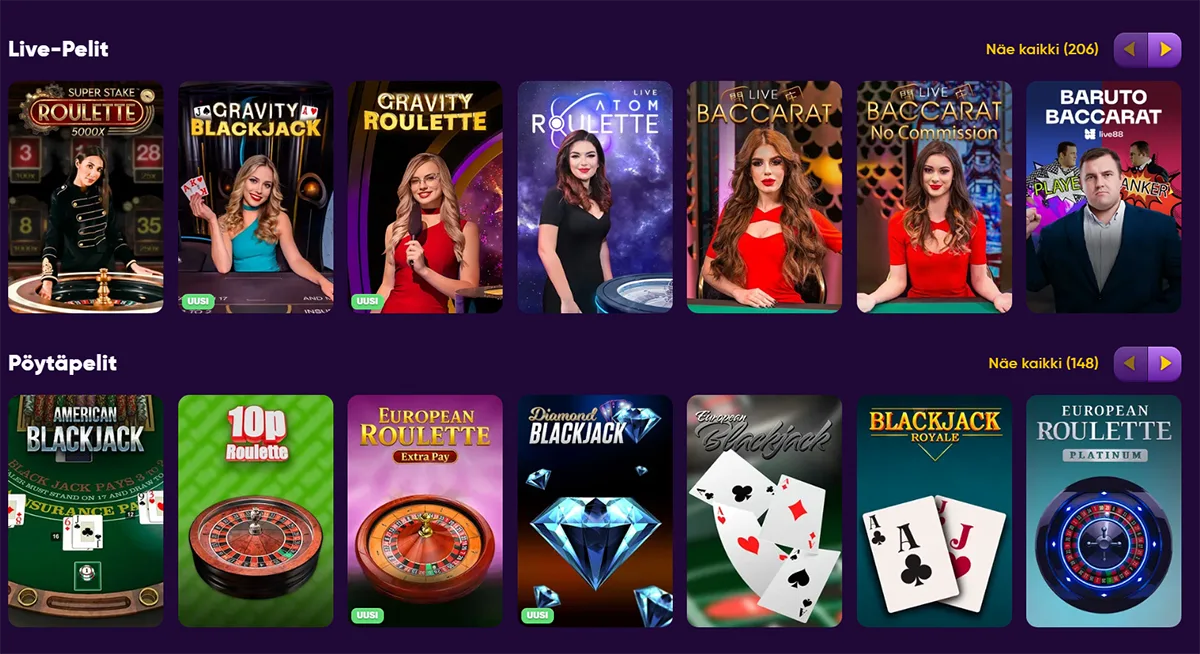
Task: Select the Diamond Blackjack game tile
Action: coord(595,511)
